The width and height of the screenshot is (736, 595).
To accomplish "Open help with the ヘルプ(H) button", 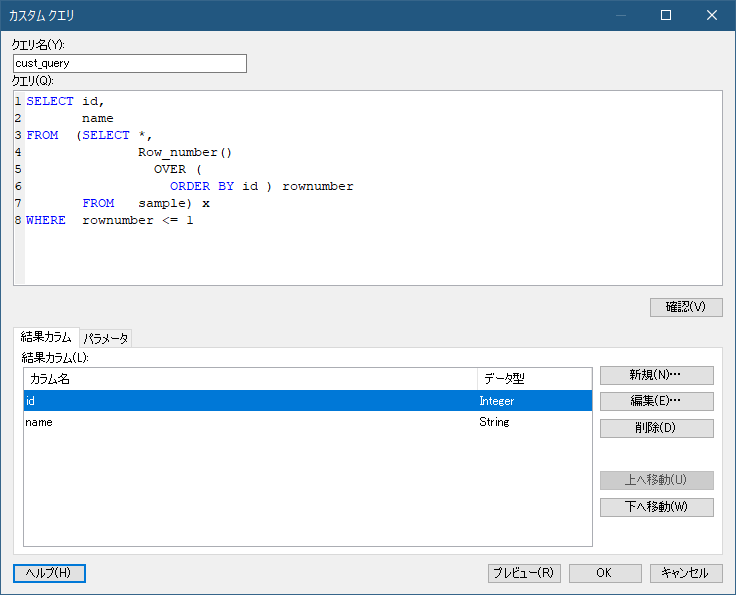I will 49,573.
